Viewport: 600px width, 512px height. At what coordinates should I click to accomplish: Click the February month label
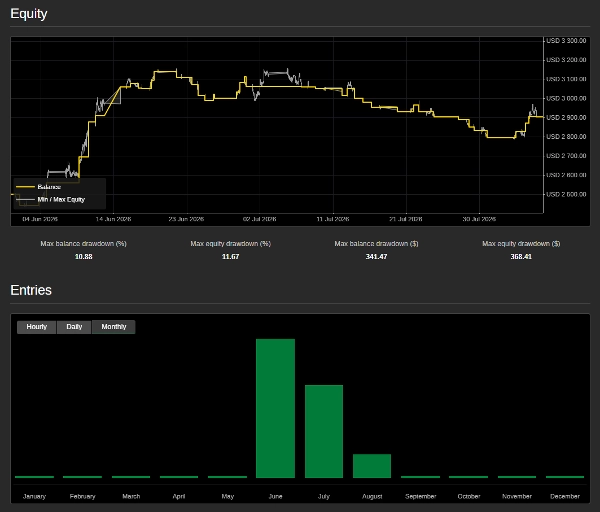point(82,496)
